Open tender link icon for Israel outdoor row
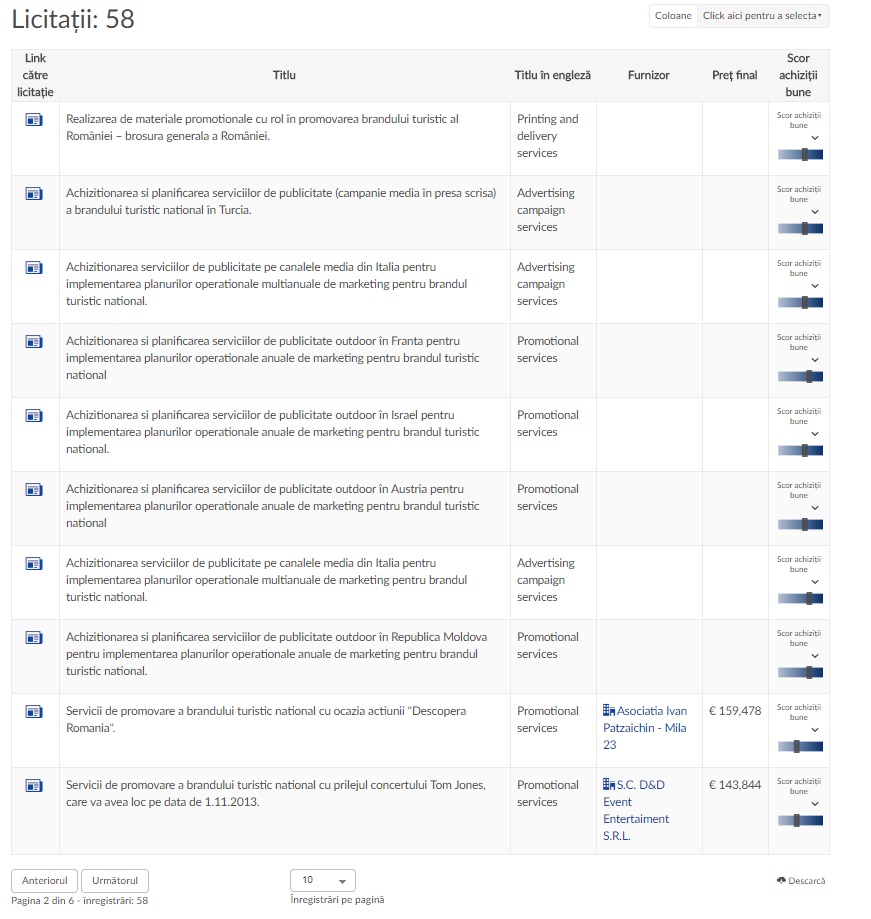 pos(34,416)
